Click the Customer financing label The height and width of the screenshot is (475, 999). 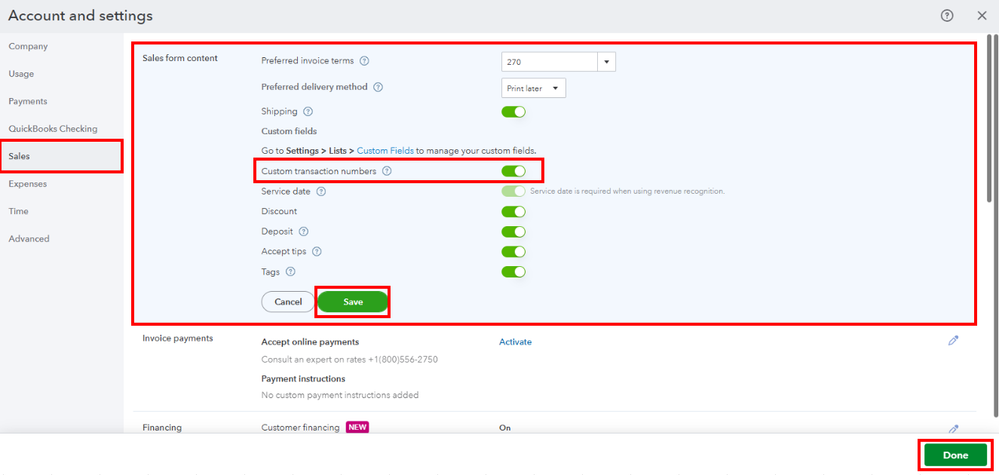(x=300, y=427)
